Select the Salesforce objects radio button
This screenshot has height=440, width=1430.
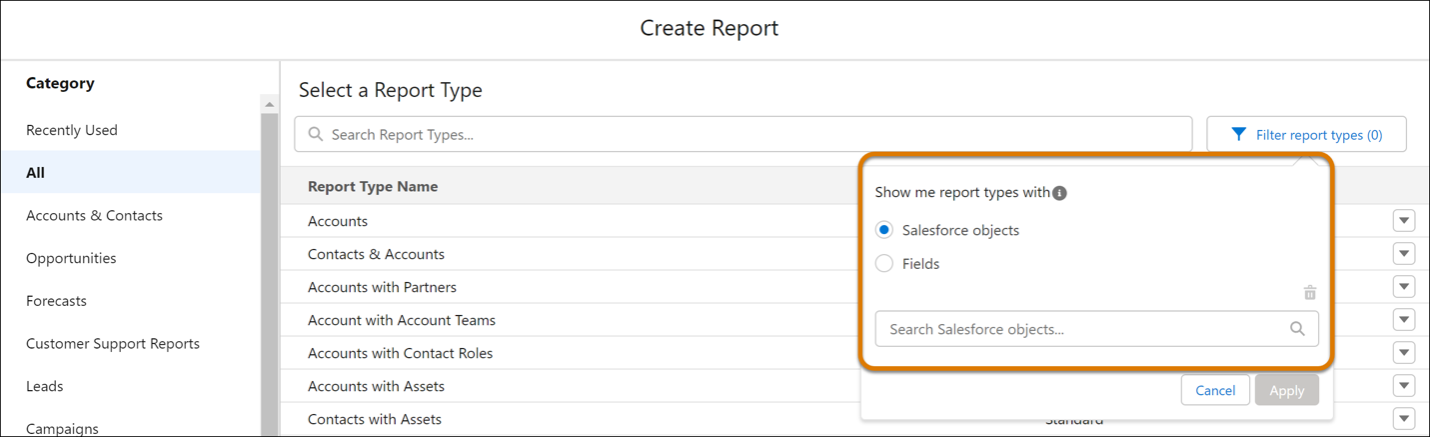(884, 230)
